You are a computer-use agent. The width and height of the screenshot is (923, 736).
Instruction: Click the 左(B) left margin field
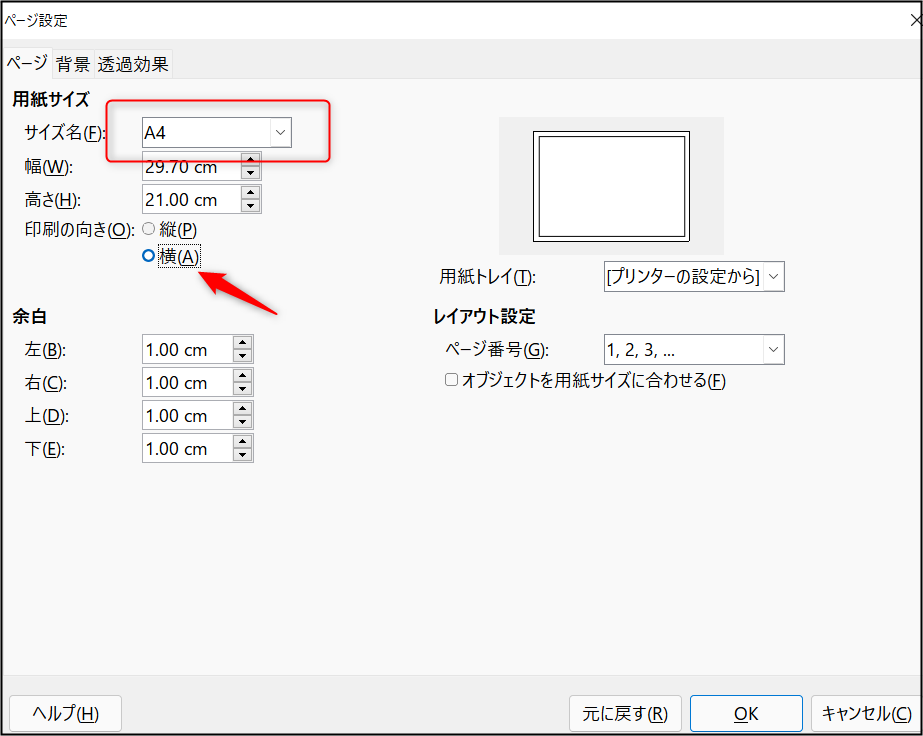(x=188, y=350)
